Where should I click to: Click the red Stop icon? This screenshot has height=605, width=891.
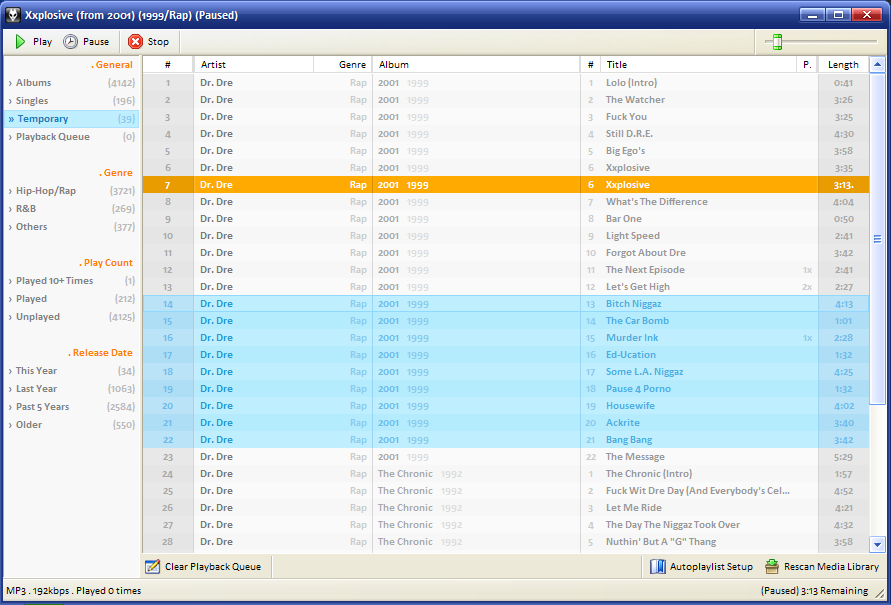pos(135,41)
